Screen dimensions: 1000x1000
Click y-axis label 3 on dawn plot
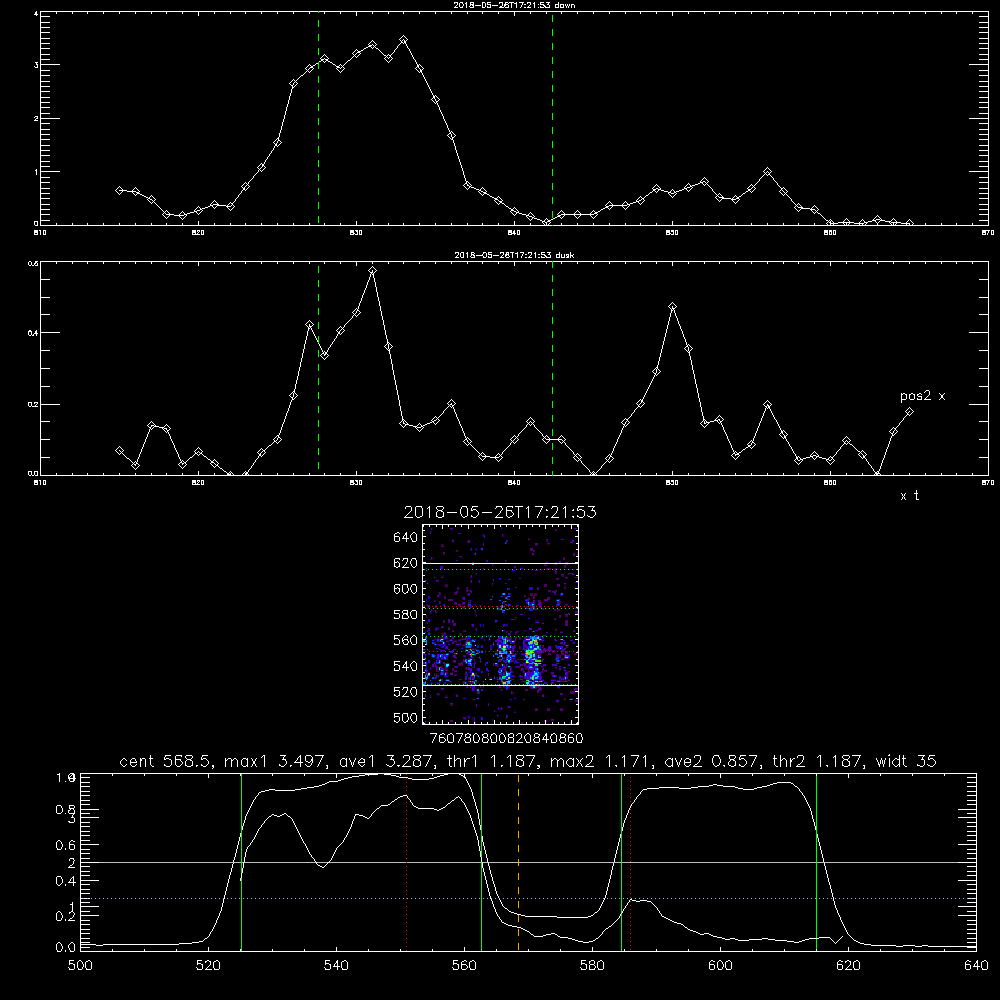click(x=36, y=65)
